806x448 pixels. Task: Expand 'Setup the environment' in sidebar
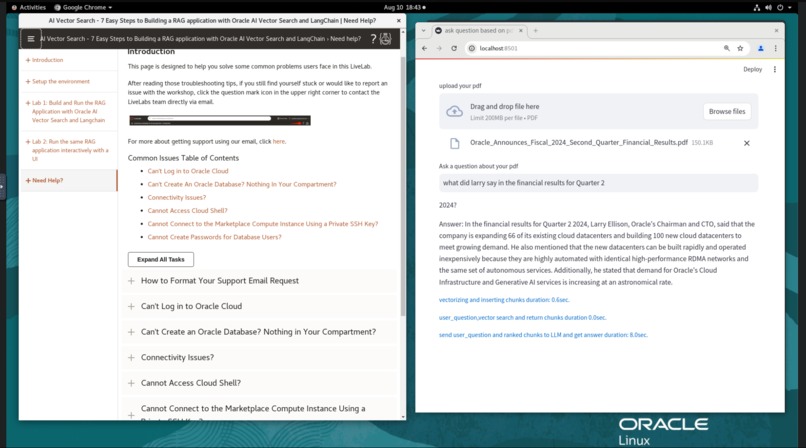tap(58, 82)
